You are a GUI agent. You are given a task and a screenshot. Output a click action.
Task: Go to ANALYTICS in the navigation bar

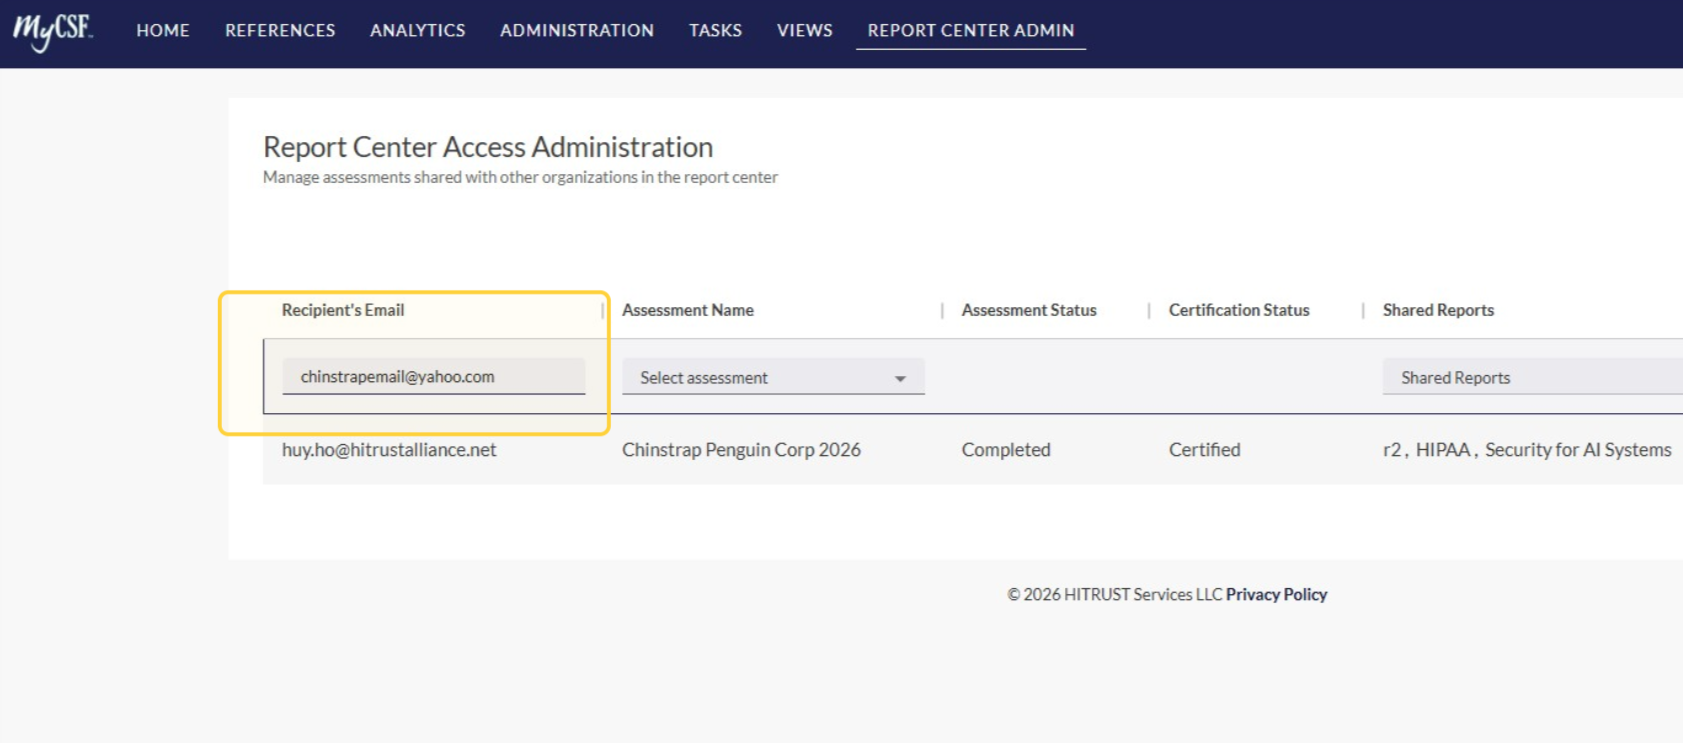(x=418, y=31)
